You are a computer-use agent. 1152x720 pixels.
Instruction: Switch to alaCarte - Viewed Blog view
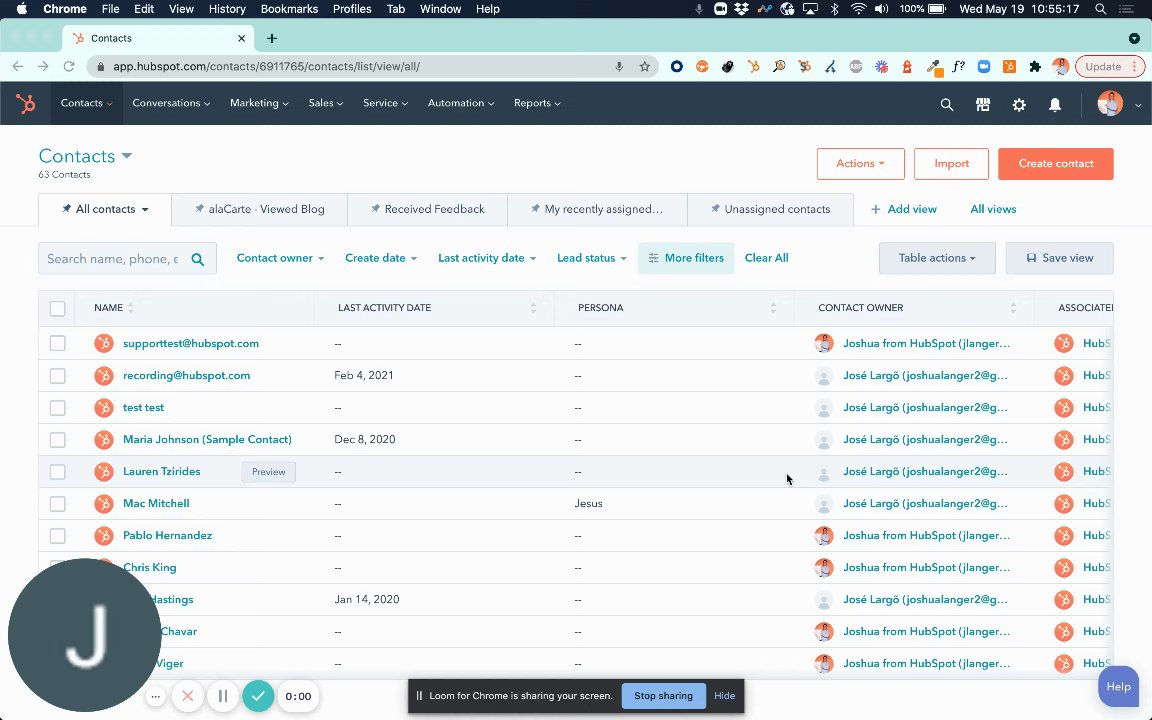[x=259, y=209]
